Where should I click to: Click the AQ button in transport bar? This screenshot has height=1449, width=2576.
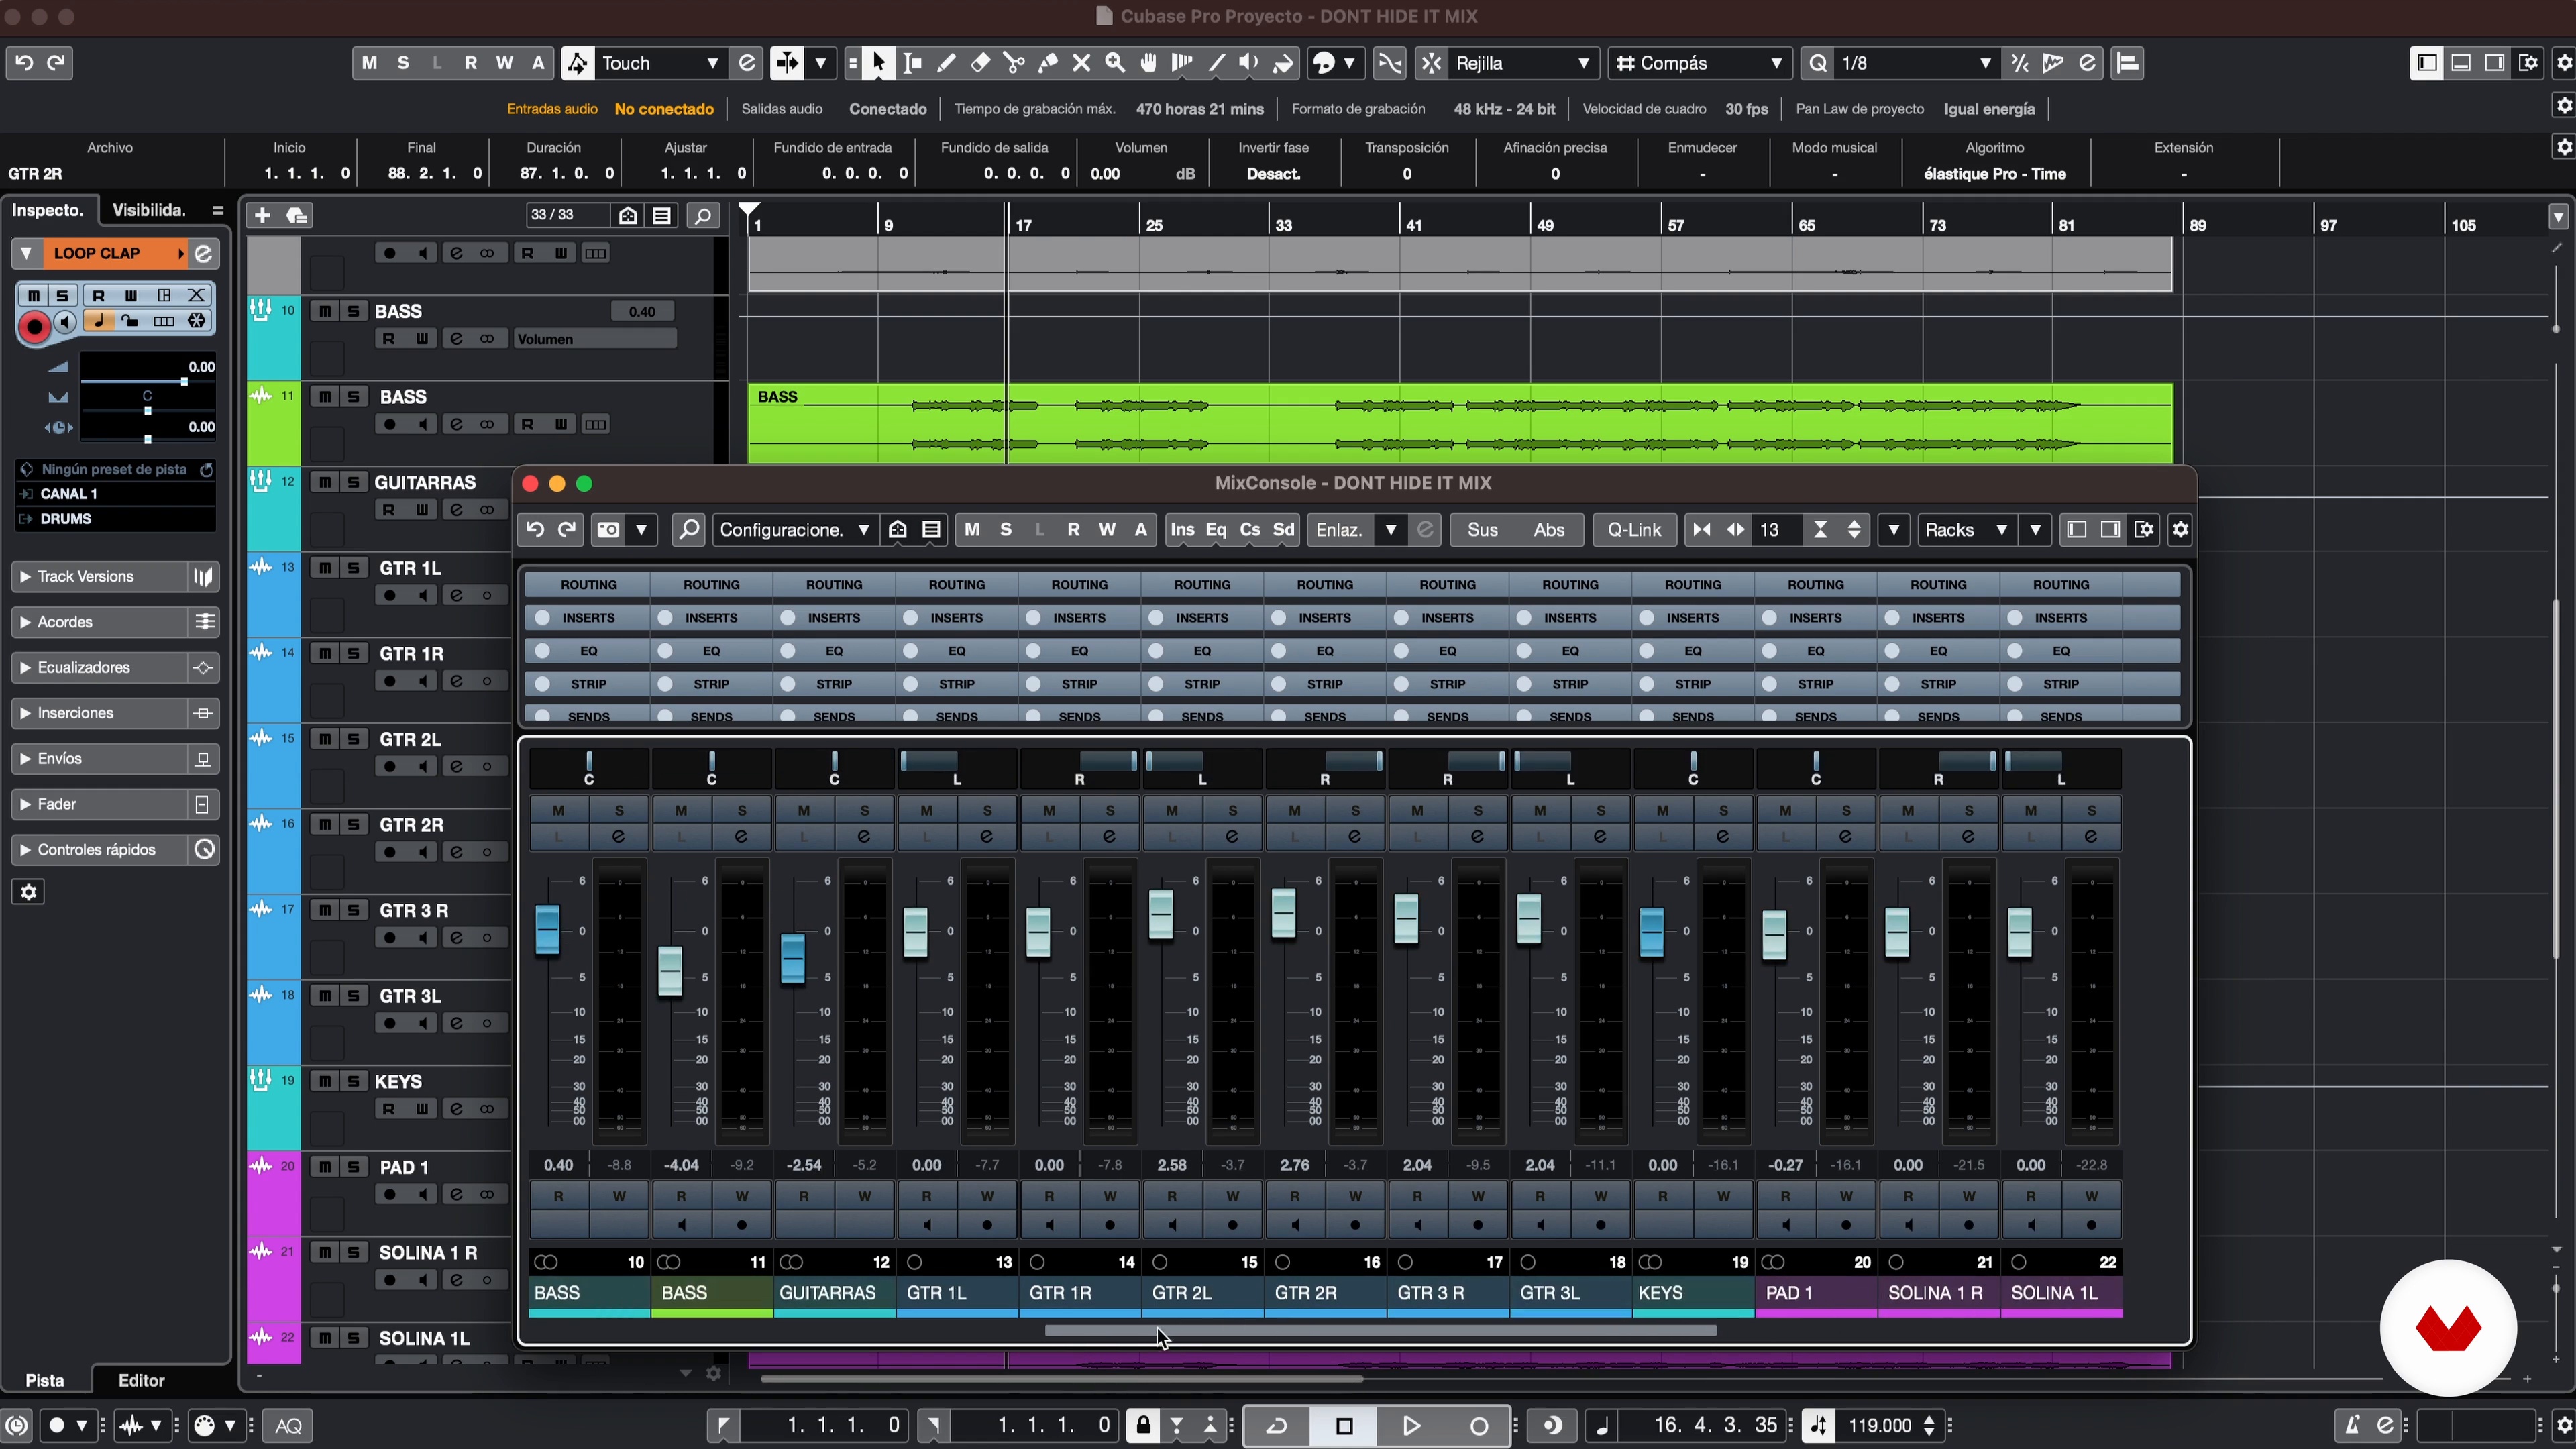point(289,1426)
